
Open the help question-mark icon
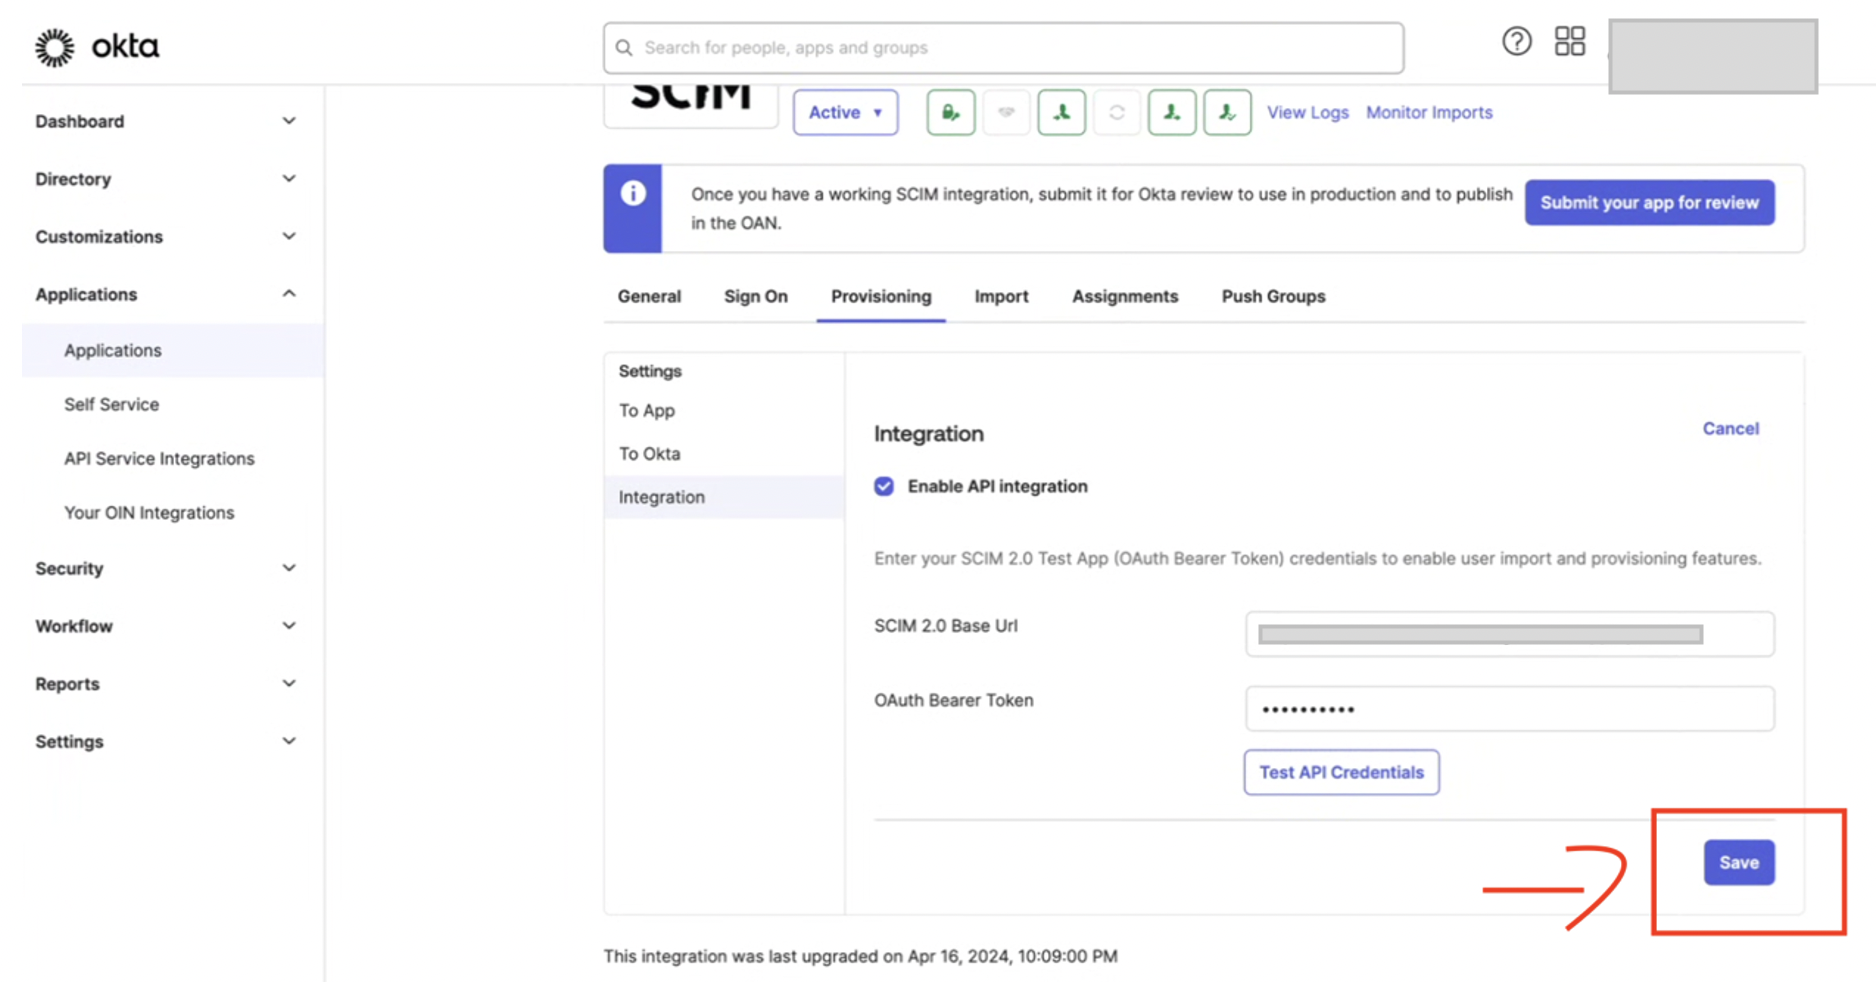click(1516, 41)
